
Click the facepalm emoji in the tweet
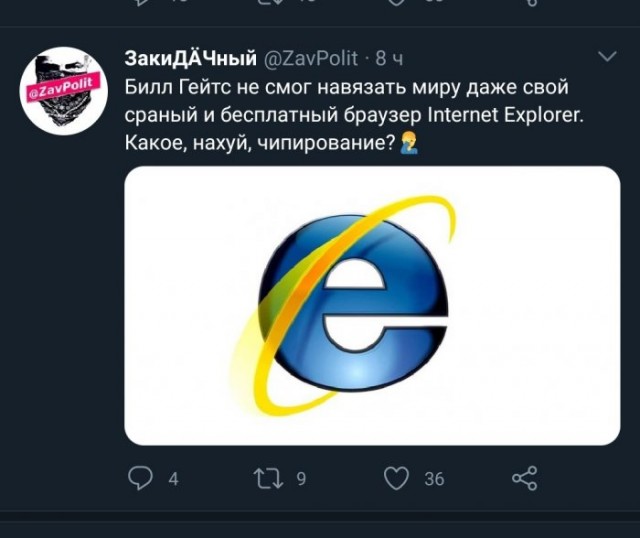(408, 145)
